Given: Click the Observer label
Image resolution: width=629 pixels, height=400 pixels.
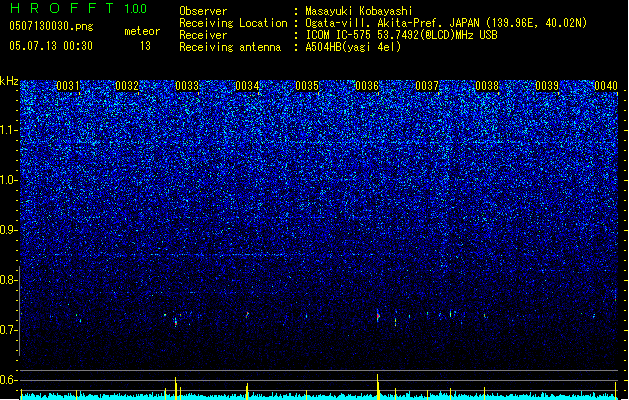Looking at the screenshot, I should point(203,11).
